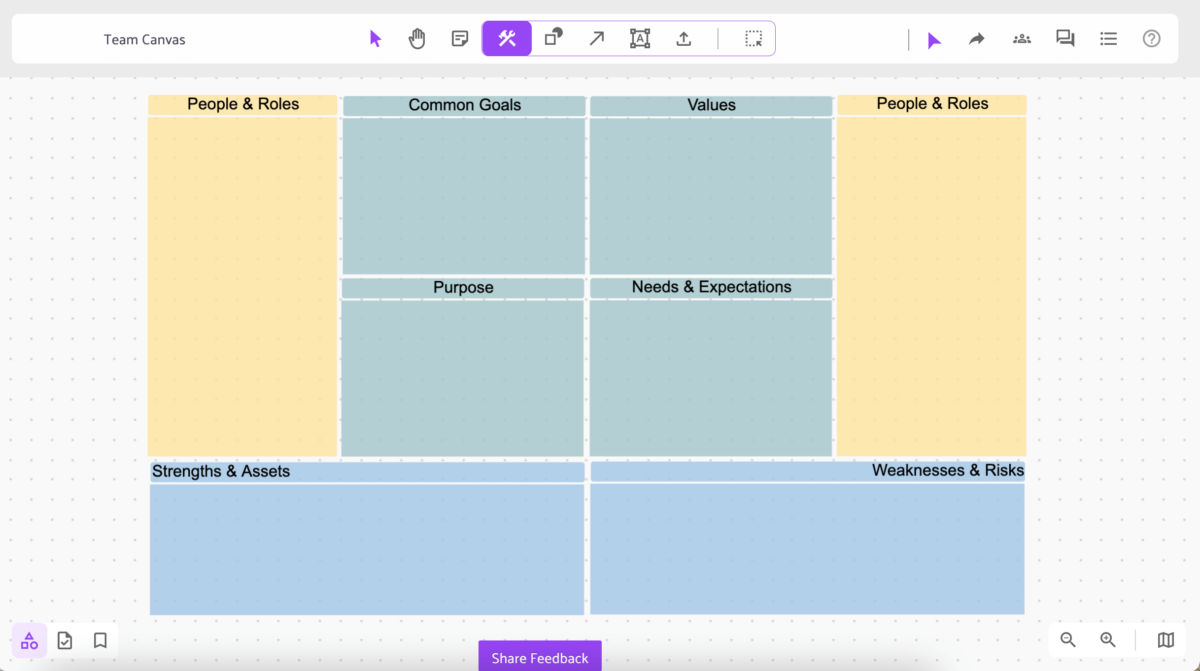
Task: Click the Team Canvas title field
Action: tap(144, 39)
